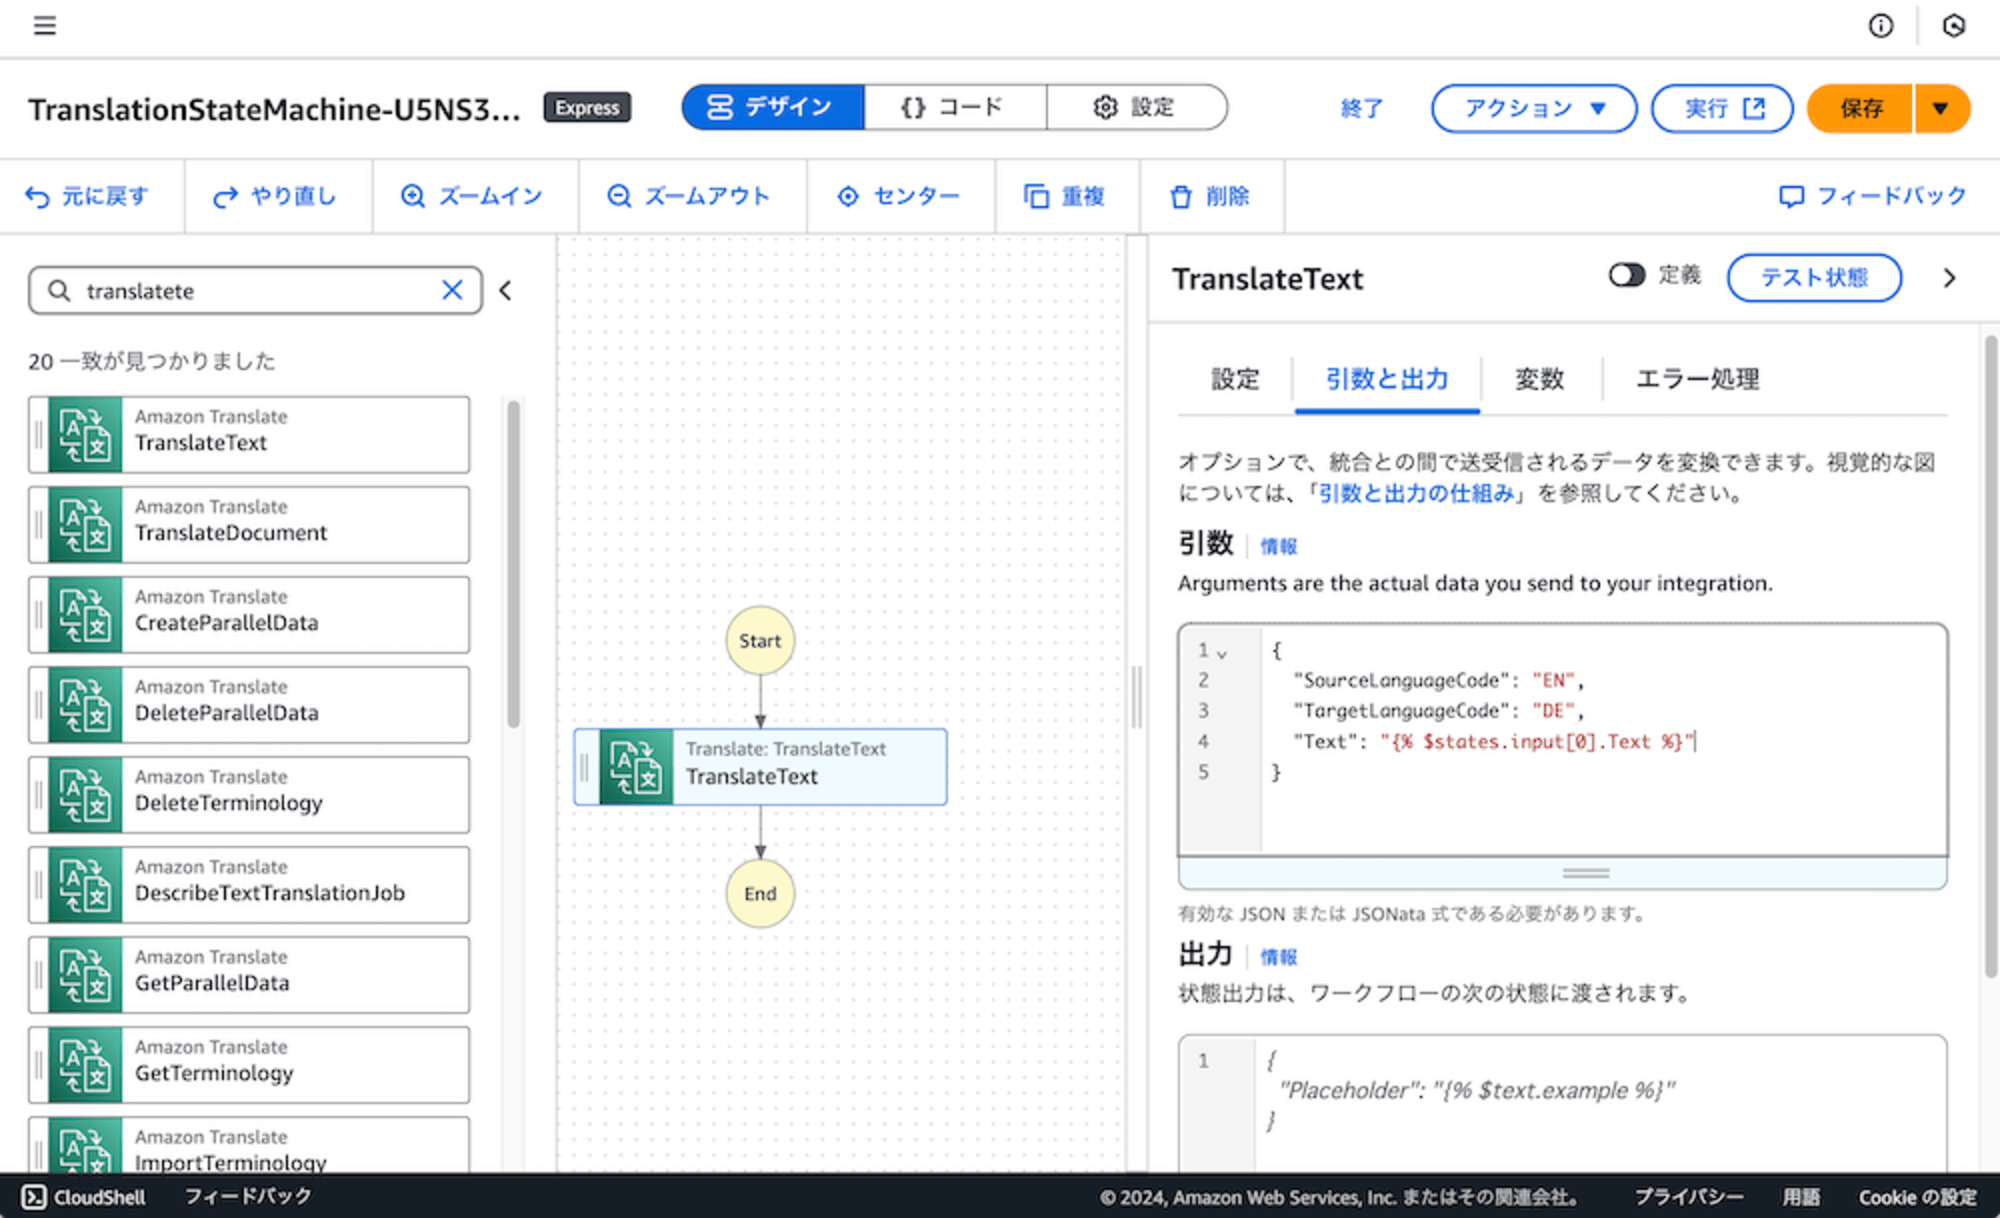Viewport: 2000px width, 1218px height.
Task: Click inside the translatete search field
Action: [x=255, y=291]
